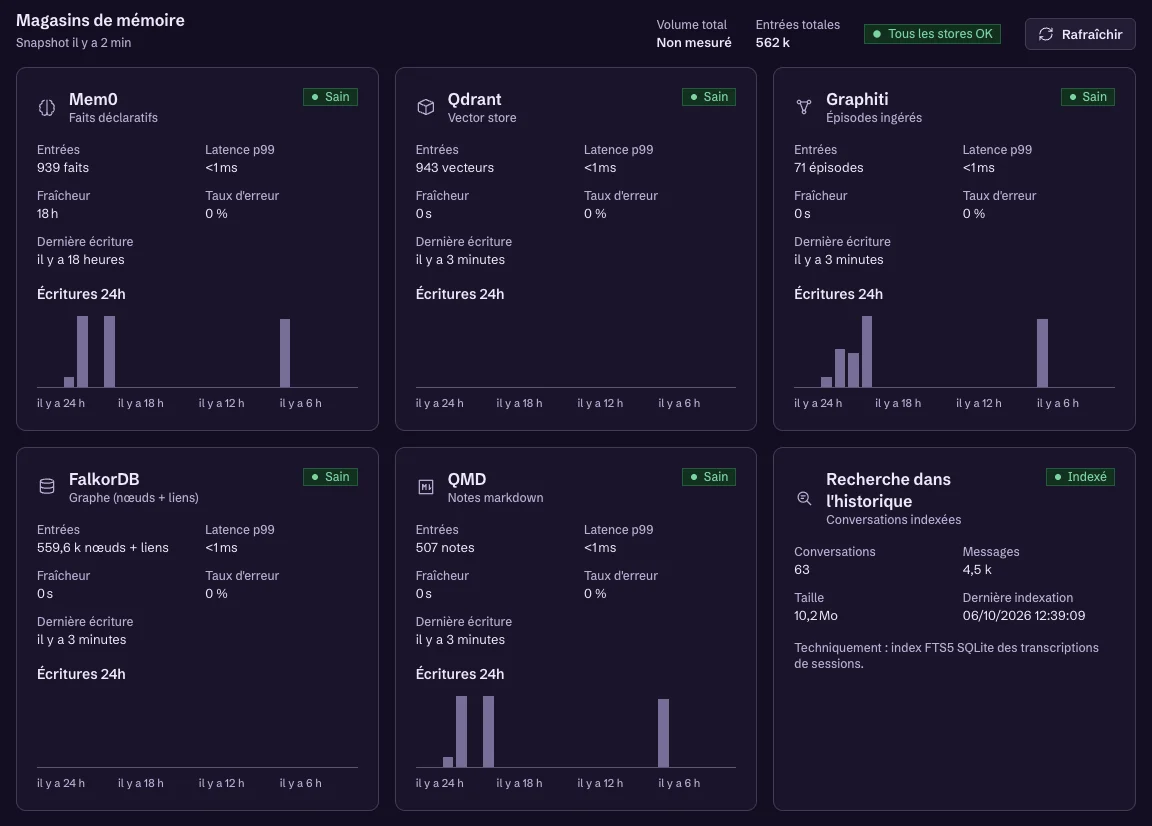The height and width of the screenshot is (826, 1152).
Task: Select the QMD card title
Action: point(467,479)
